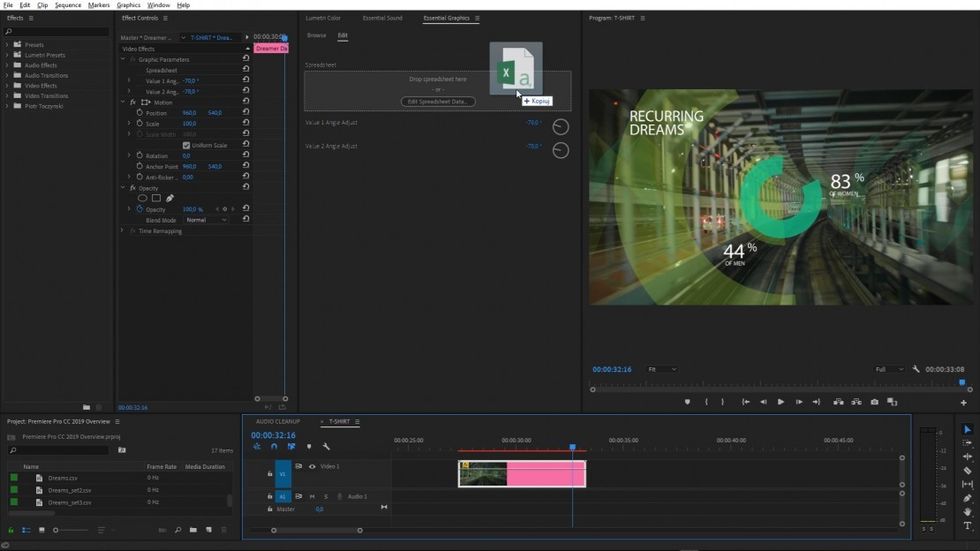Image resolution: width=980 pixels, height=551 pixels.
Task: Expand the Presets folder in Effects
Action: tap(7, 45)
